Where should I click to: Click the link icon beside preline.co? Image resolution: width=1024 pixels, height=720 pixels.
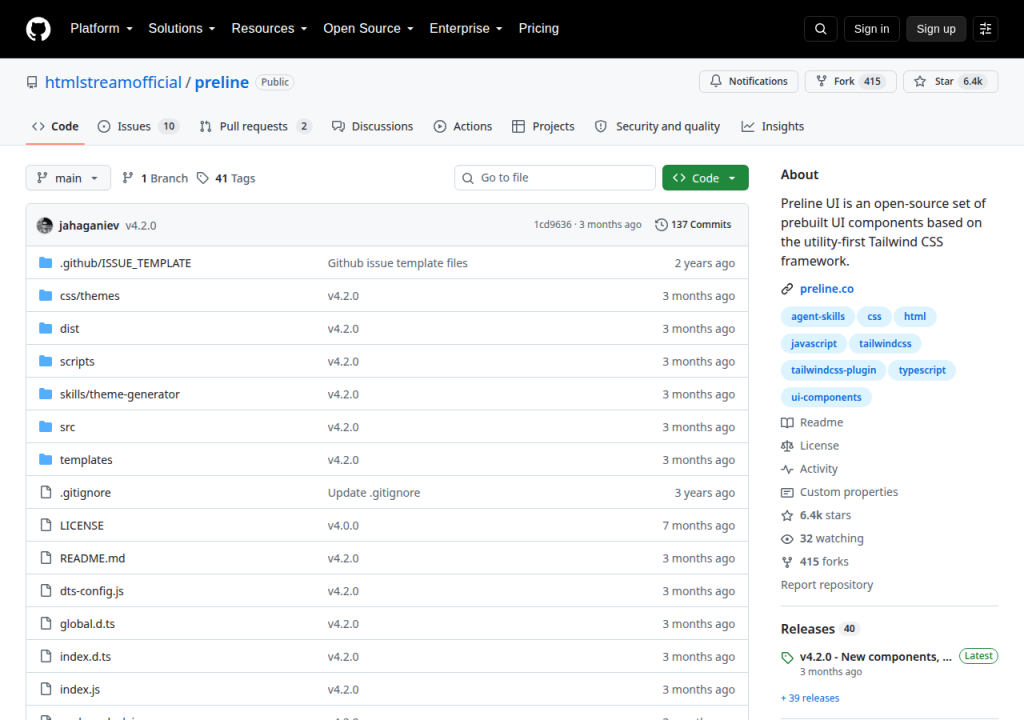[x=787, y=289]
